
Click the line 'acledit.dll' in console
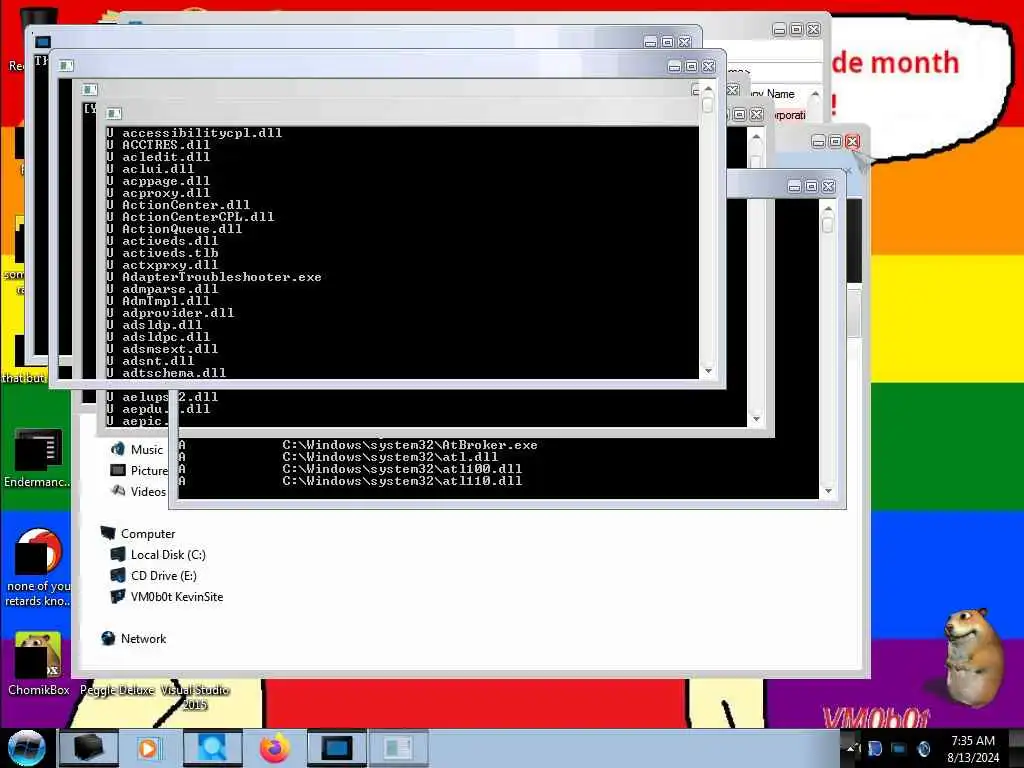[x=166, y=157]
